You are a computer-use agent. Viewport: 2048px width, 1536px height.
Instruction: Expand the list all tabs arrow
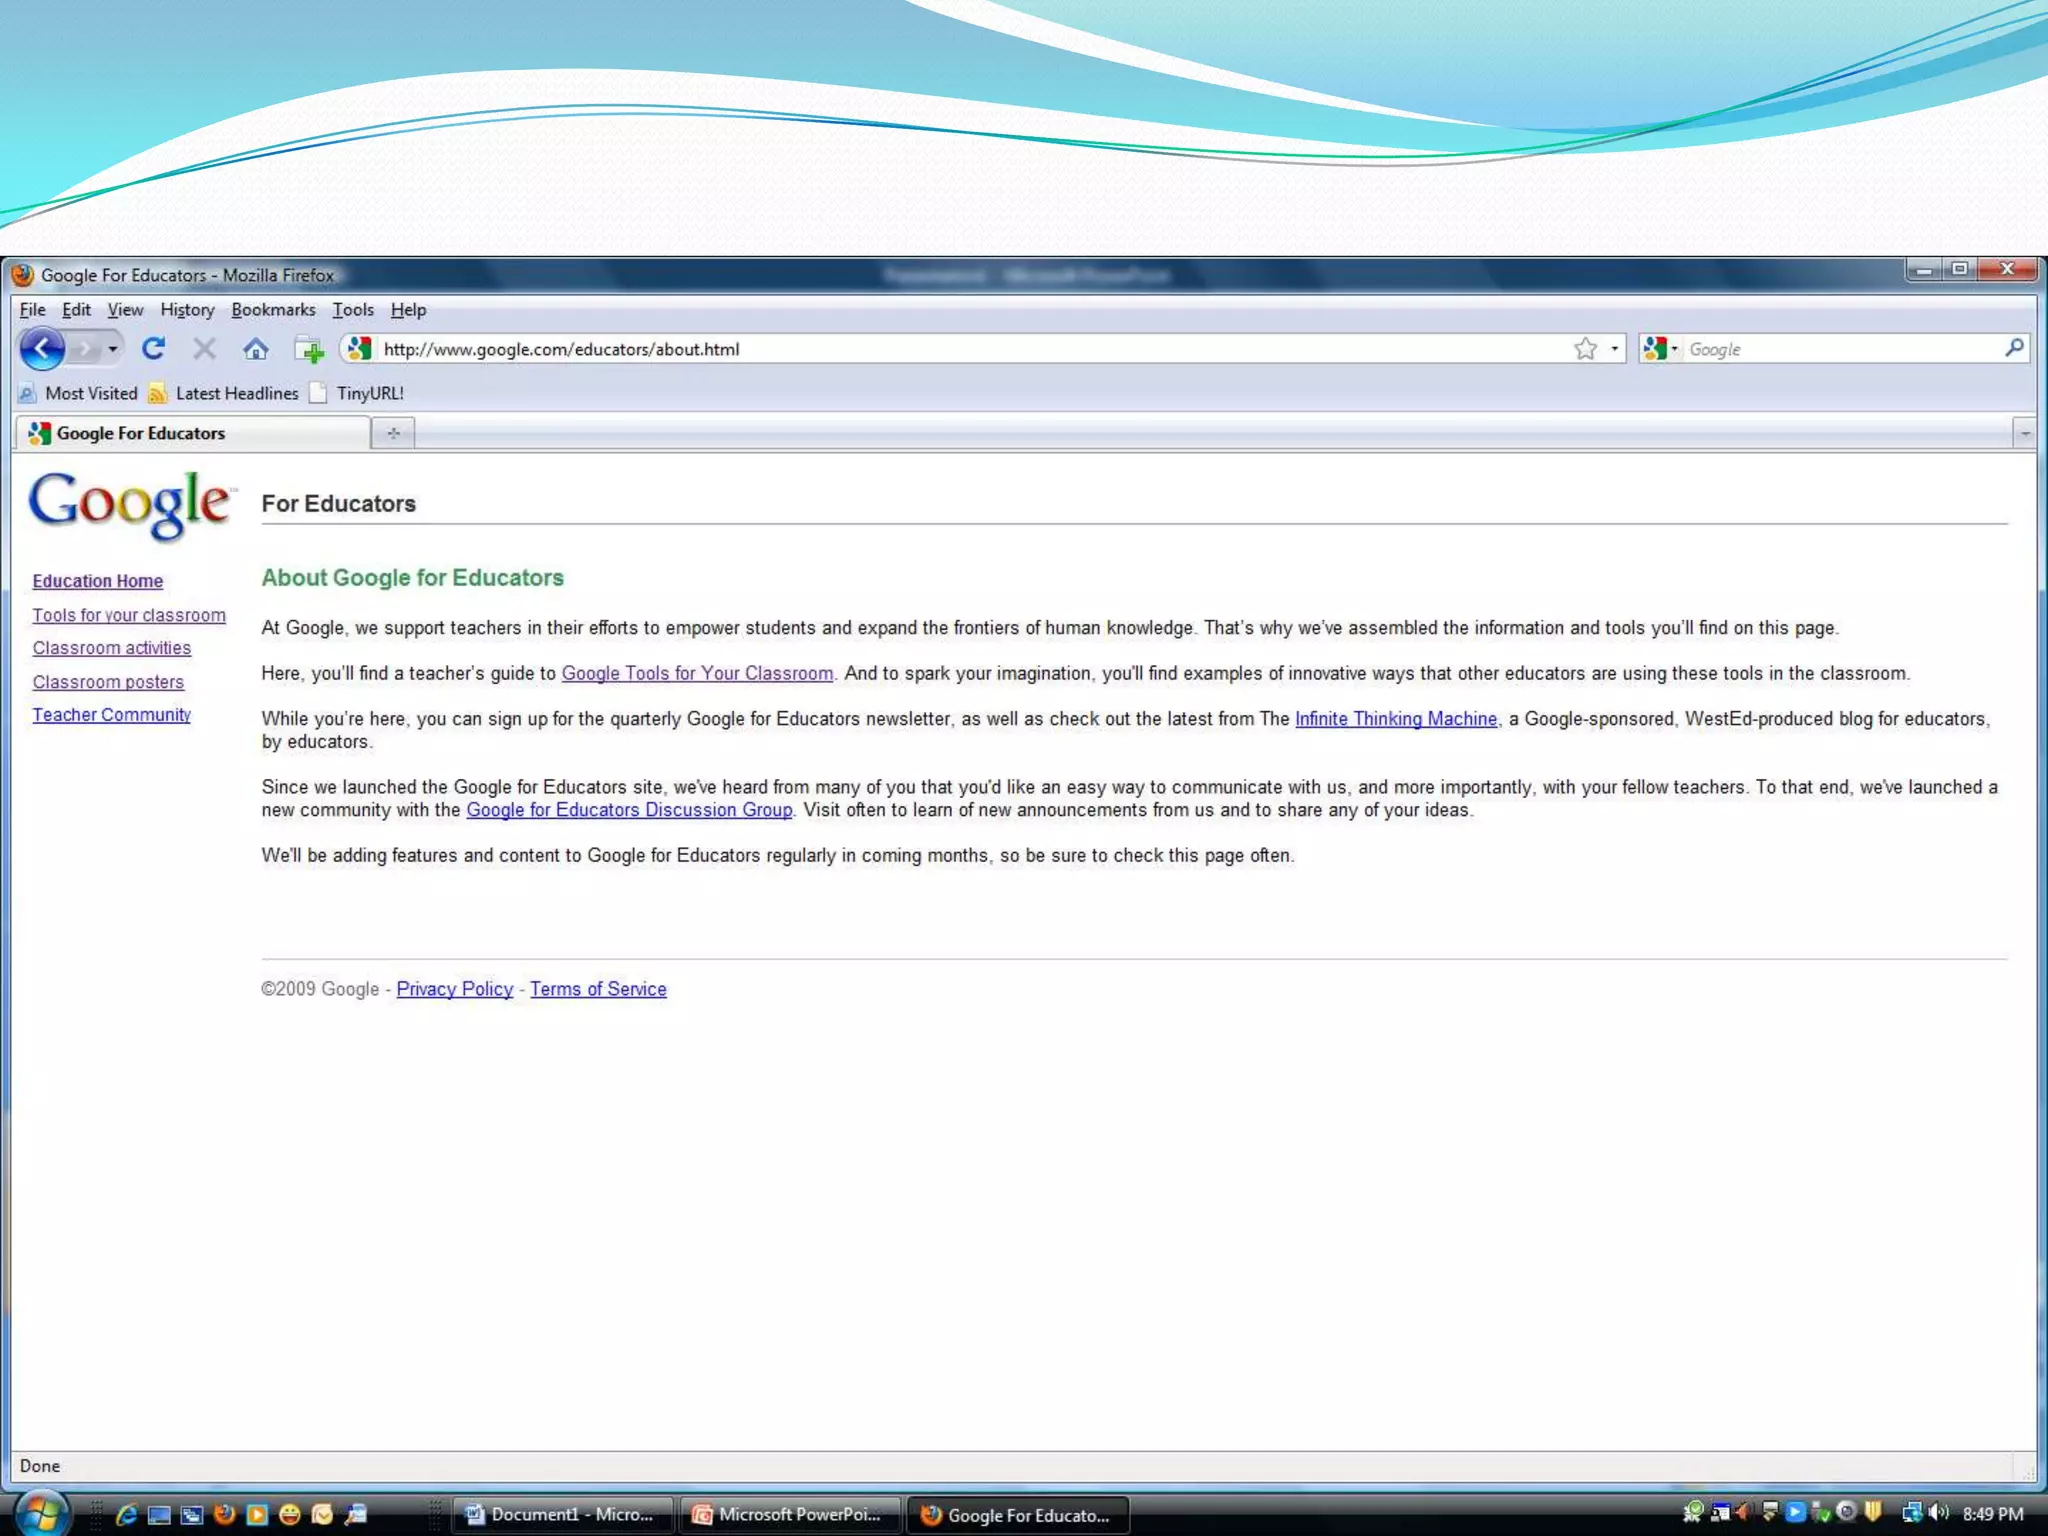(2025, 434)
